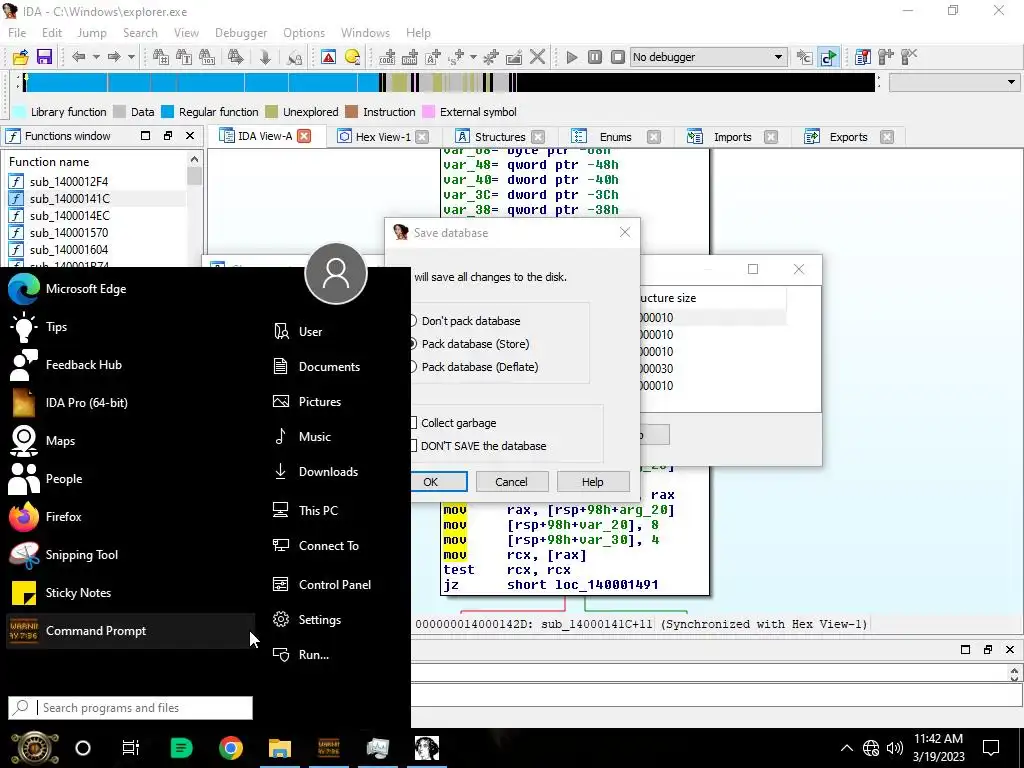
Task: Terminate process with the stop icon
Action: 618,57
